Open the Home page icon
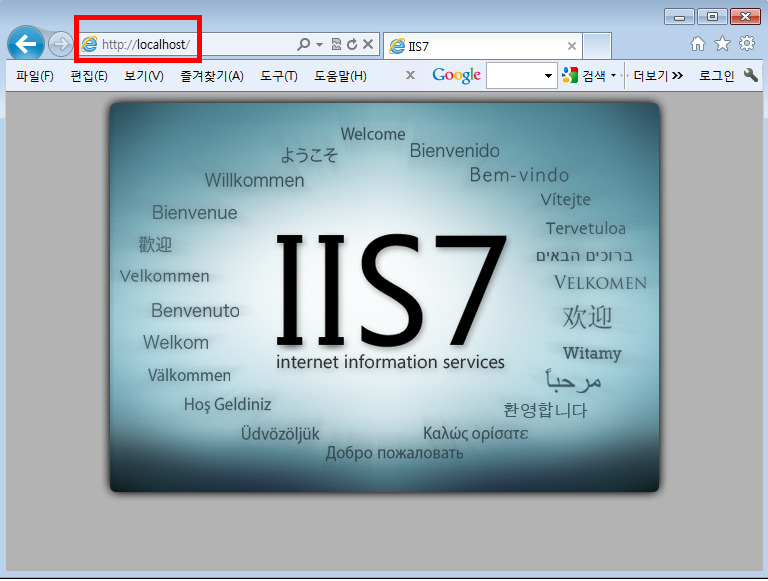The width and height of the screenshot is (768, 581). point(698,44)
